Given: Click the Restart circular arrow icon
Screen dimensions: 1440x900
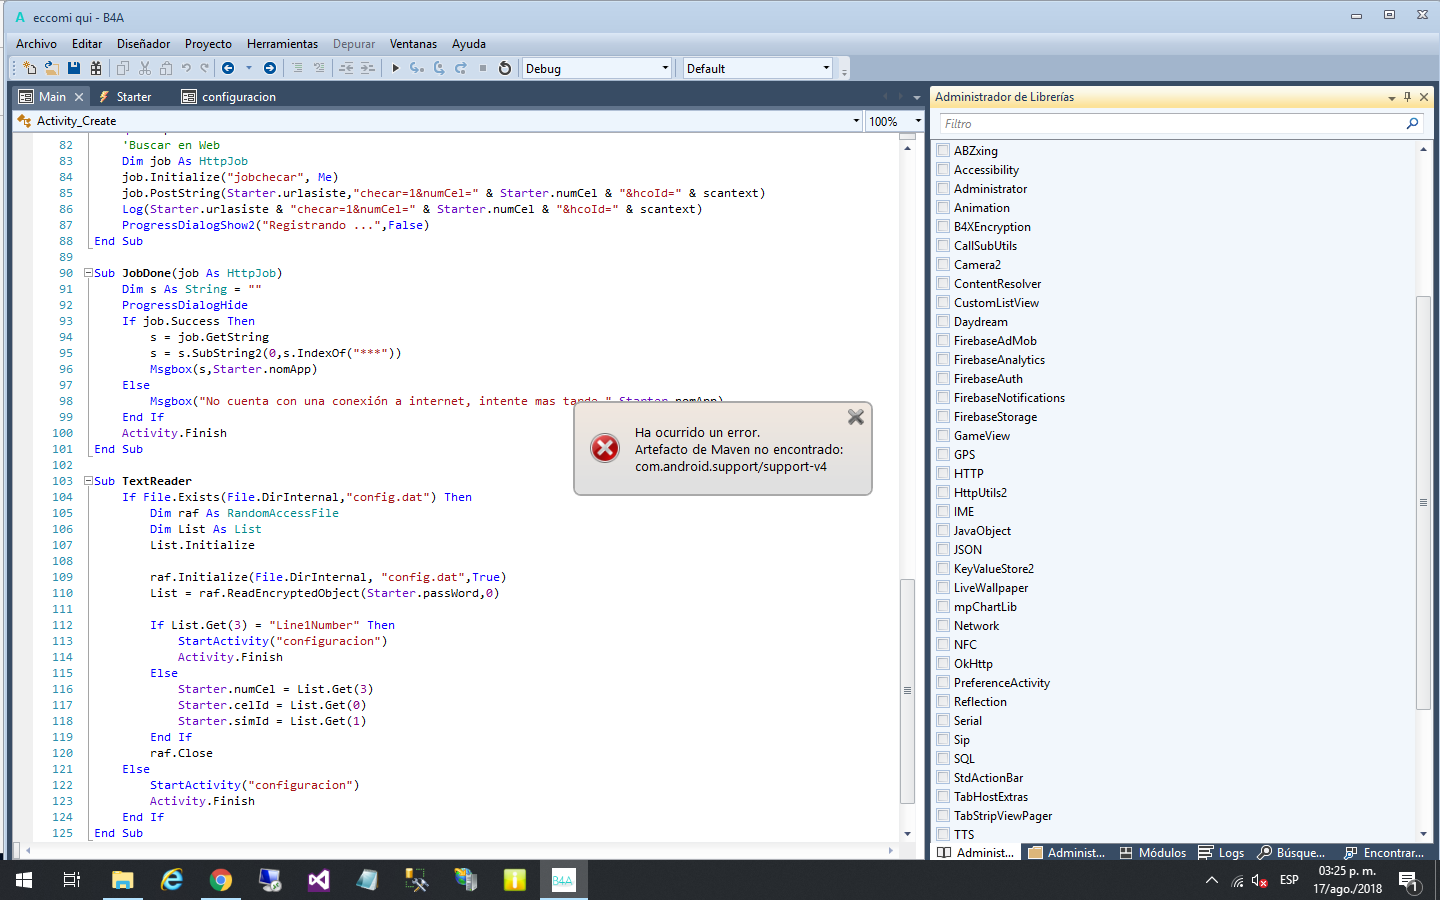Looking at the screenshot, I should (505, 68).
